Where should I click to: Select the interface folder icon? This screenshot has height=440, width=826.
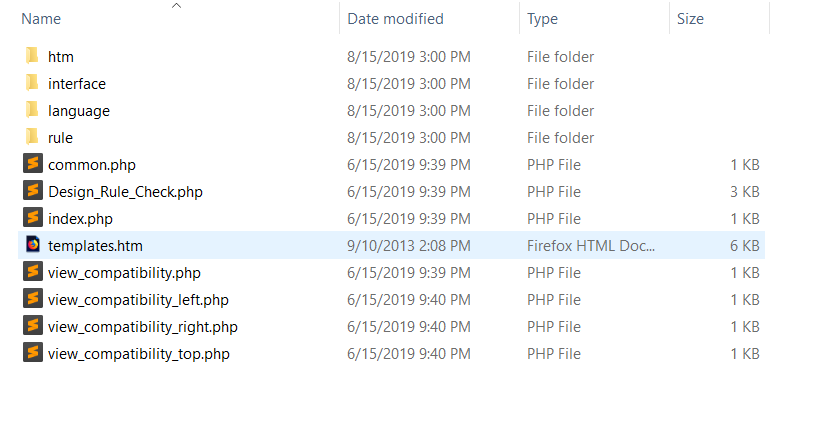coord(32,83)
